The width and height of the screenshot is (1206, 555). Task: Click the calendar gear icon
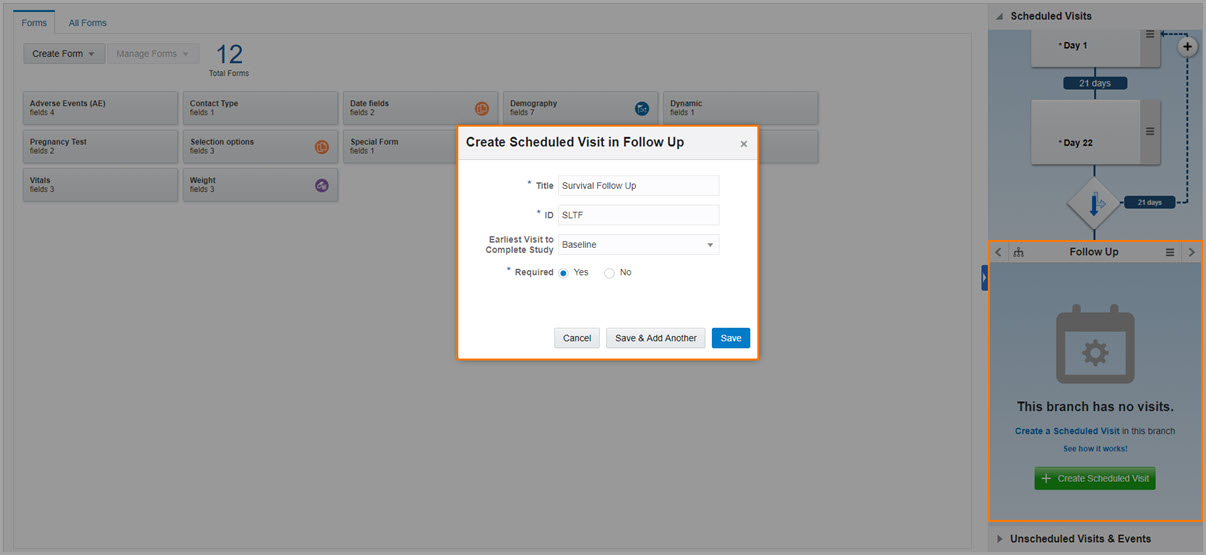(1095, 345)
